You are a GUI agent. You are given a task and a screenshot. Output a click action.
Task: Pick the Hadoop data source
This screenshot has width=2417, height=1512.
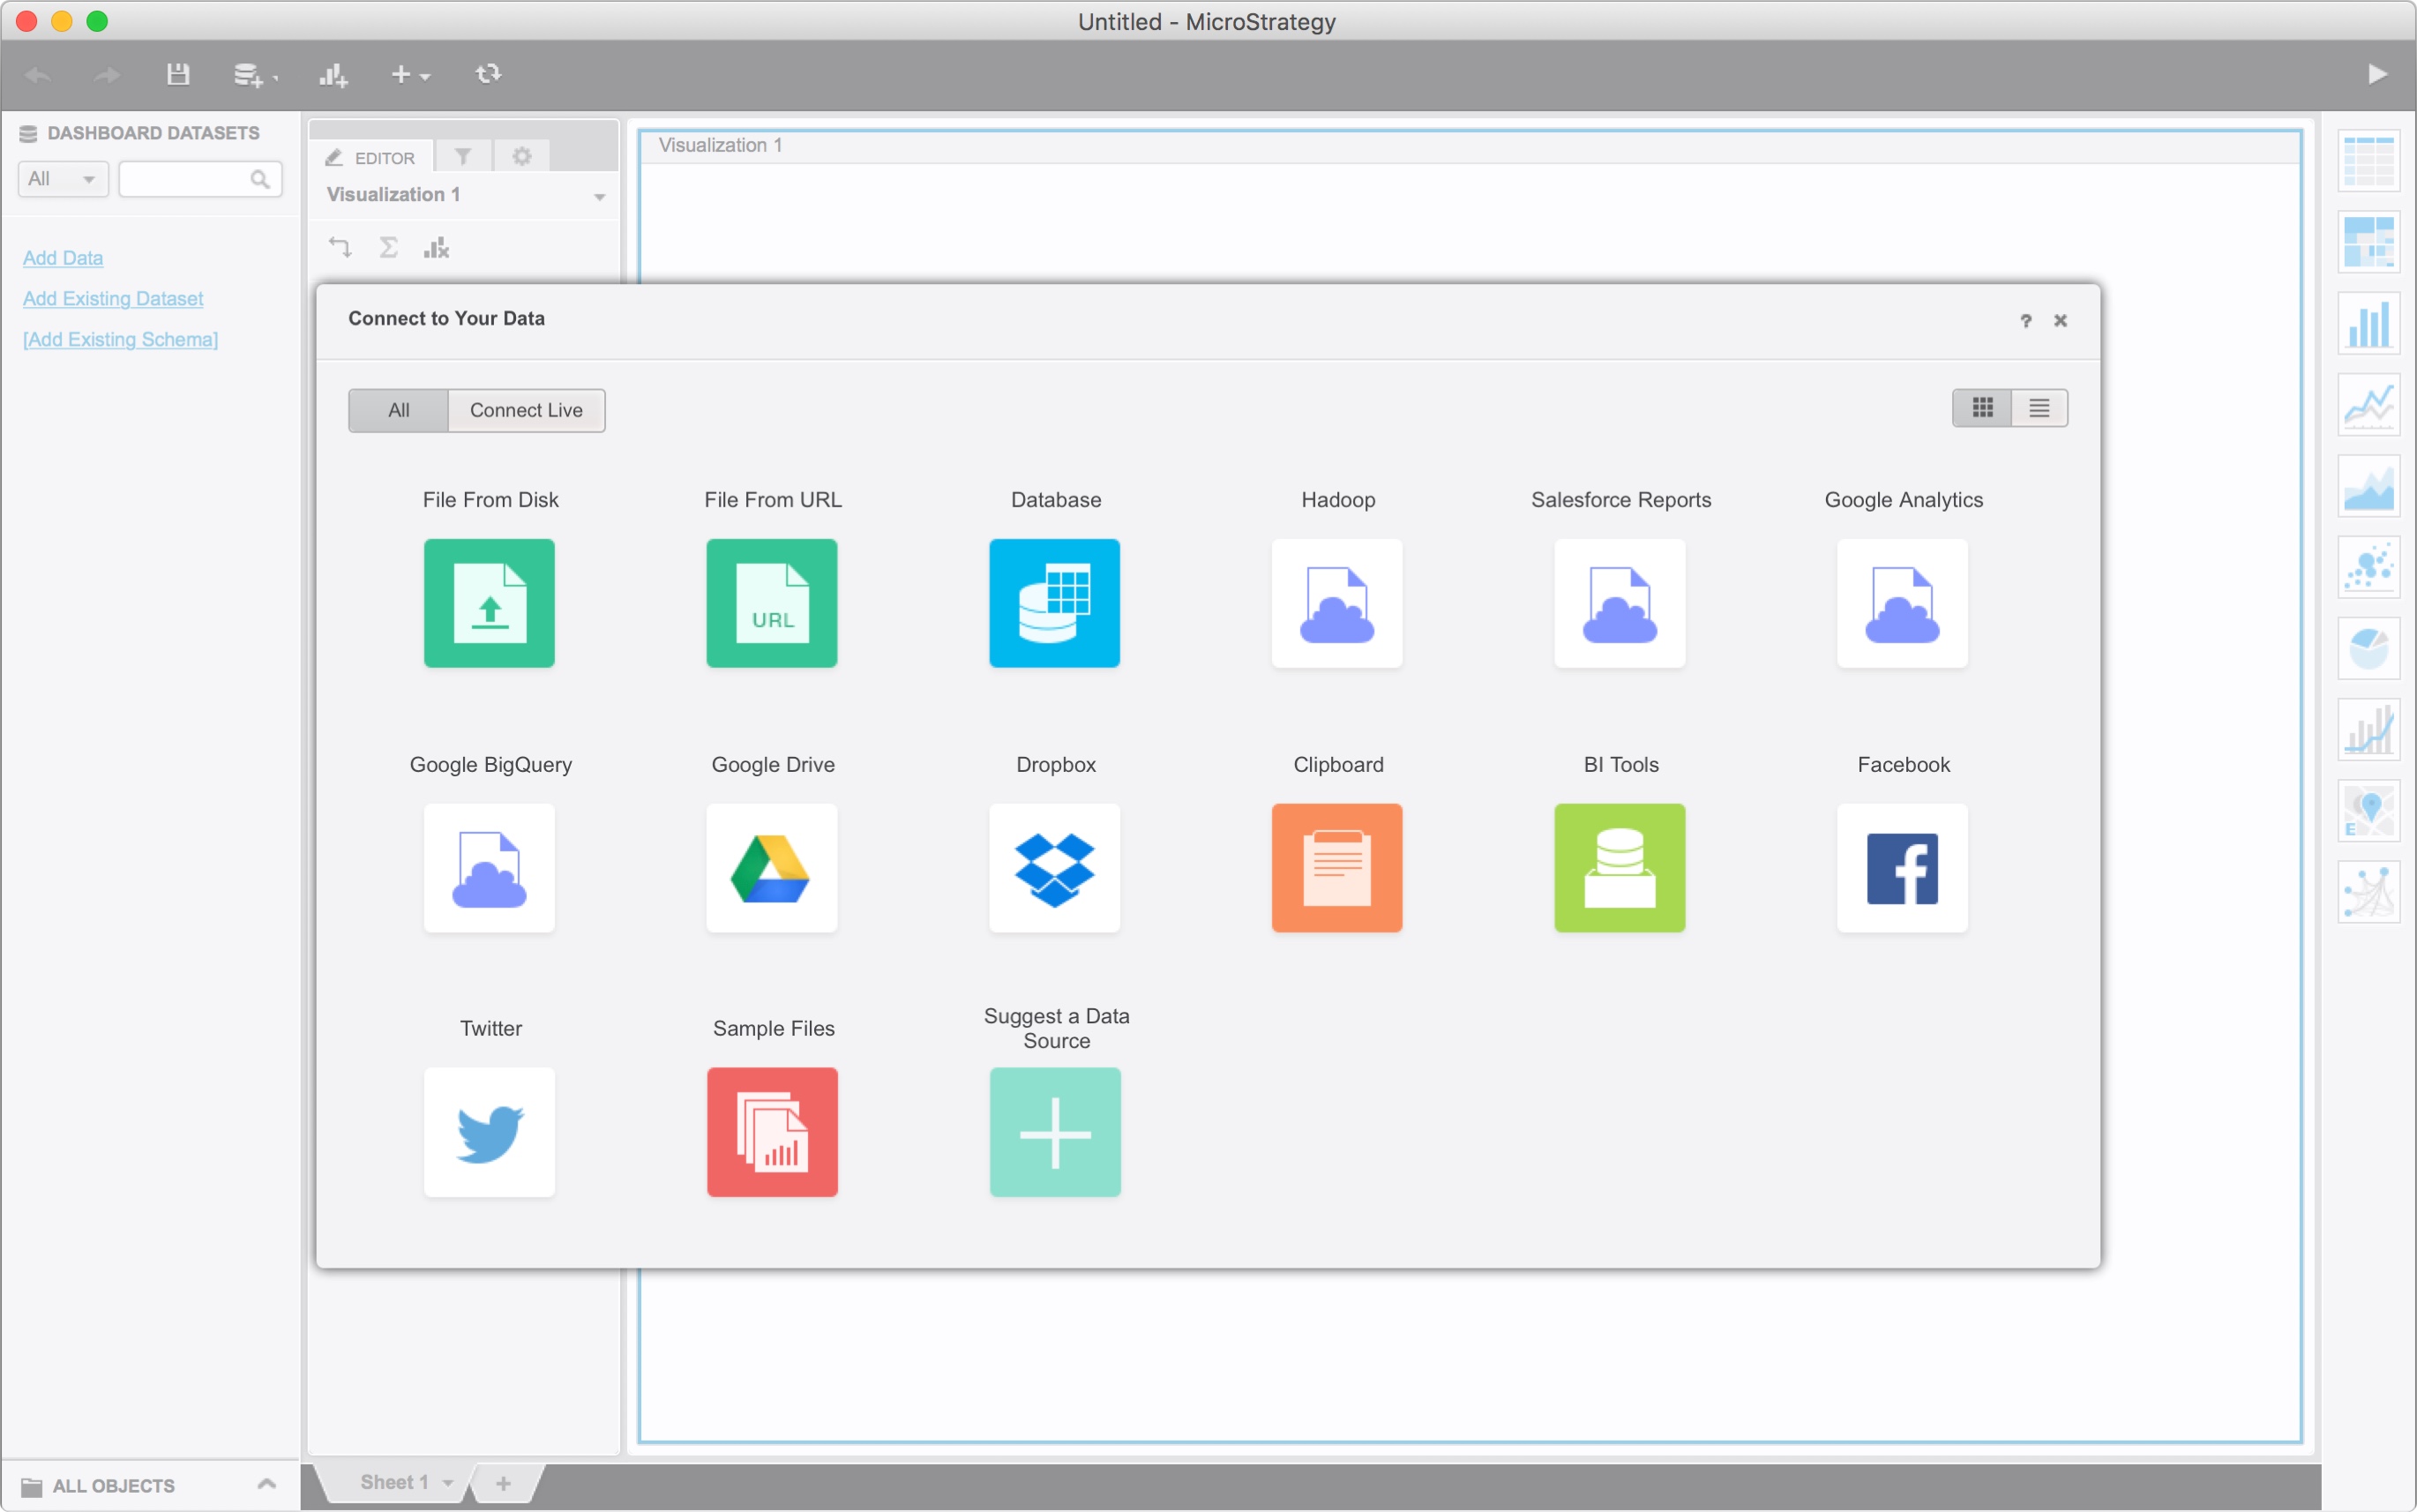point(1337,603)
